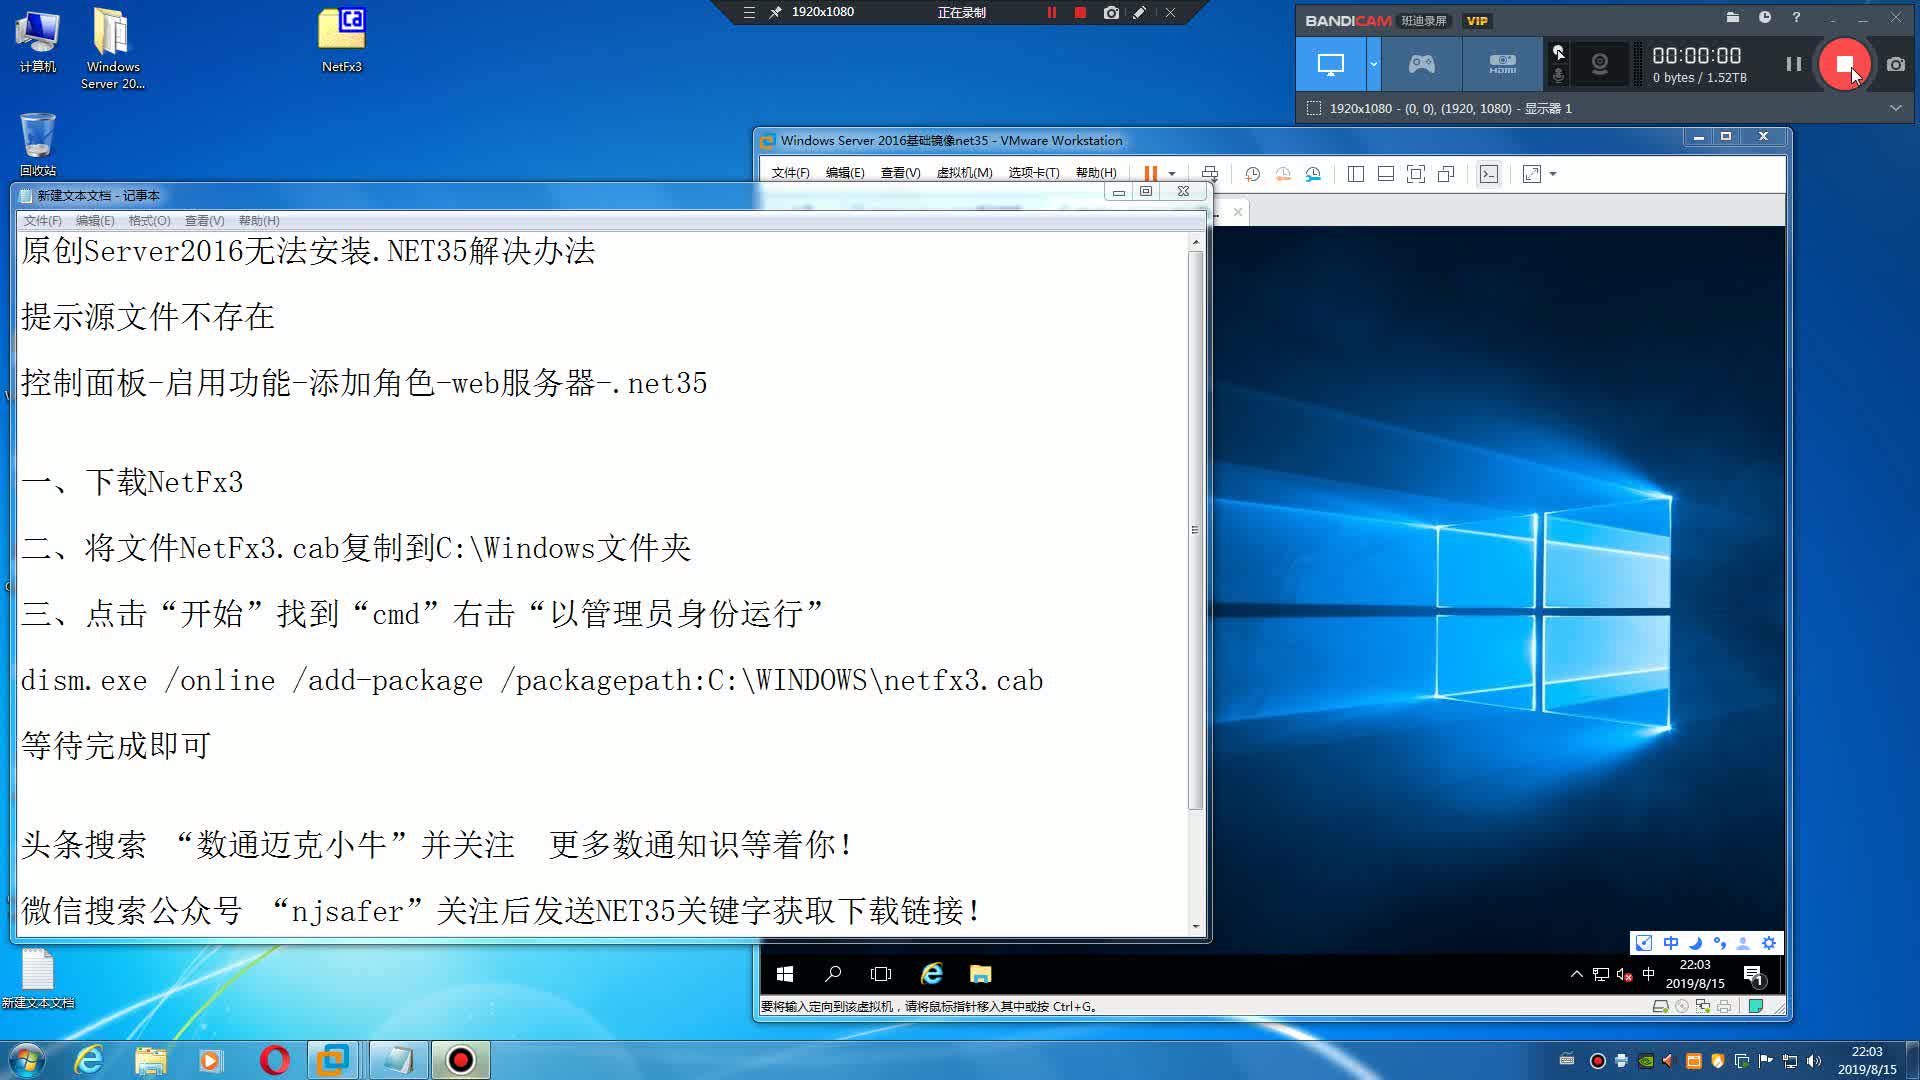The height and width of the screenshot is (1080, 1920).
Task: Open Notepad's 查看(V) menu
Action: (204, 221)
